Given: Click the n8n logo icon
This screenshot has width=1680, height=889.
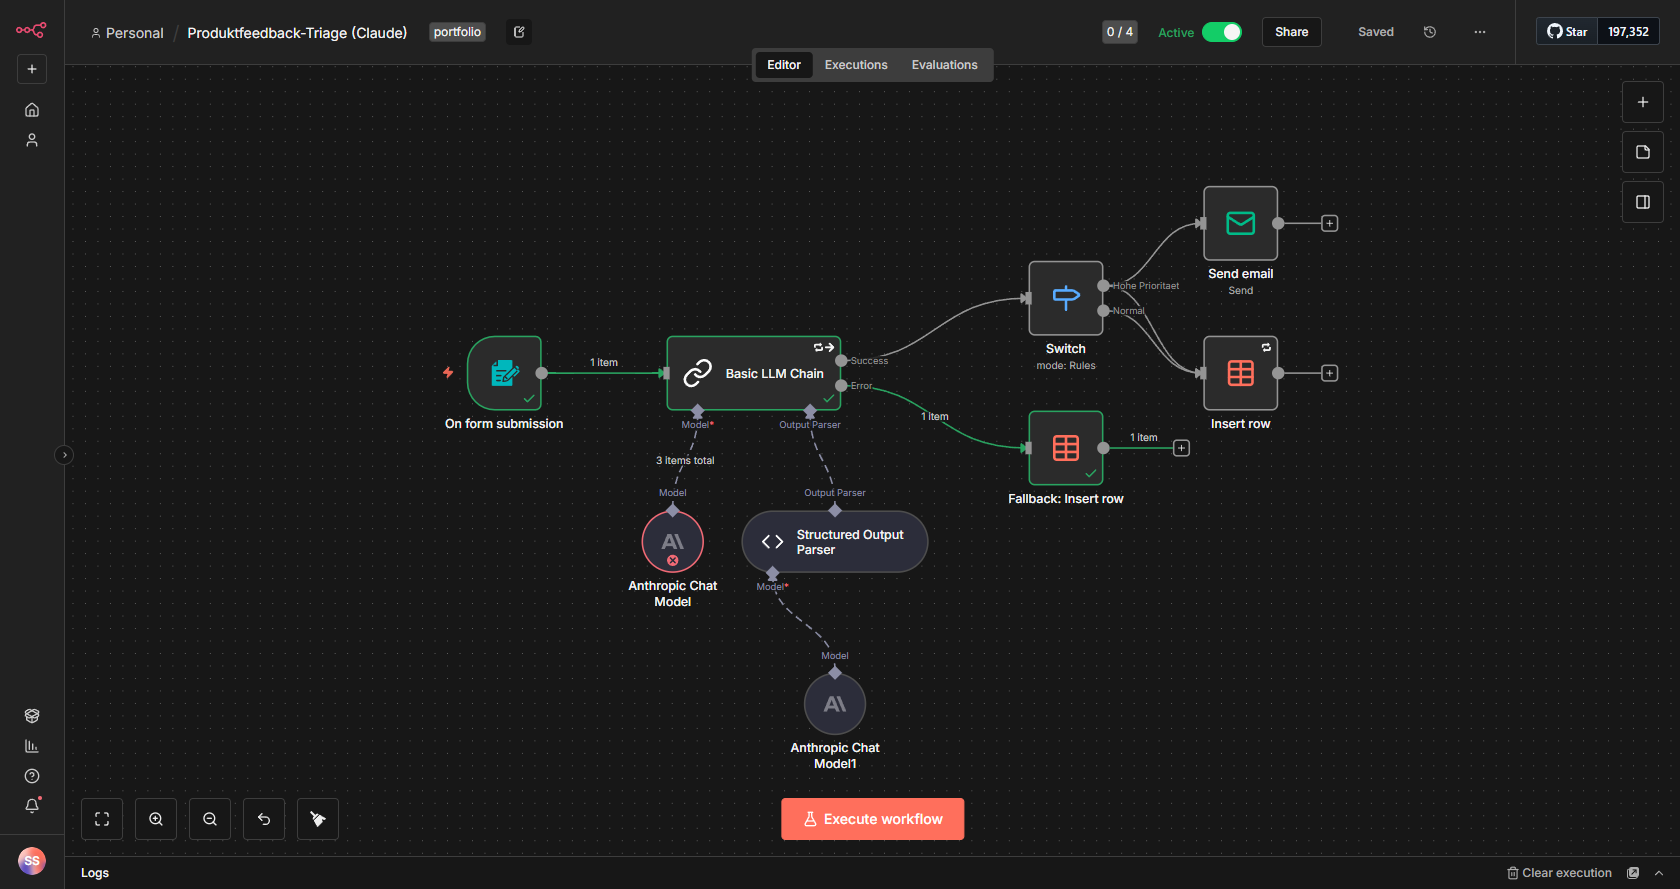Looking at the screenshot, I should click(x=31, y=30).
